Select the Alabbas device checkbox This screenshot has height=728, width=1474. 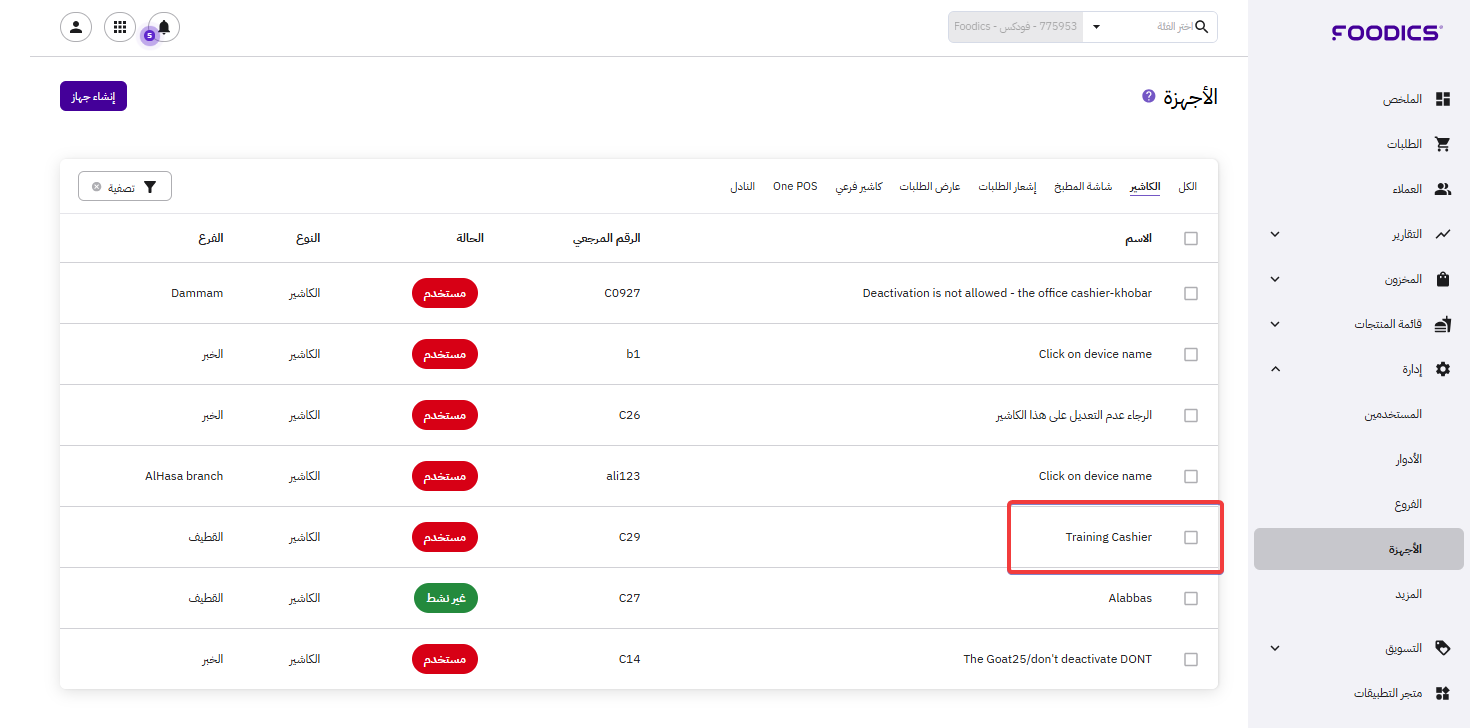pos(1190,598)
